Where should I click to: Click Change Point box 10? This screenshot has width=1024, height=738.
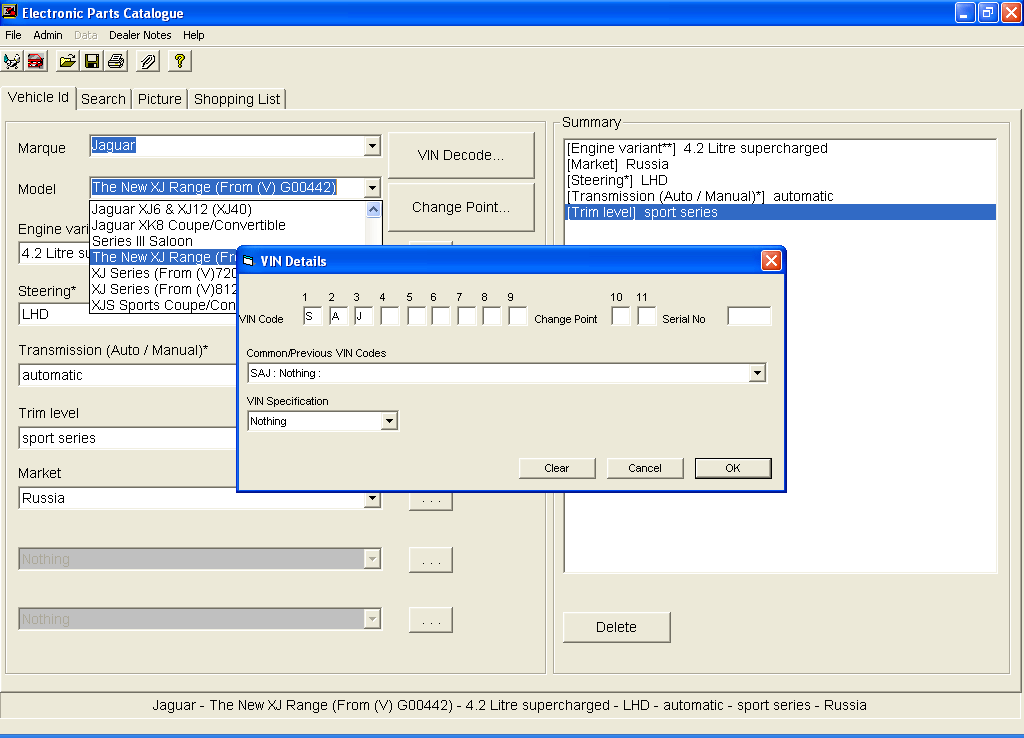tap(621, 317)
